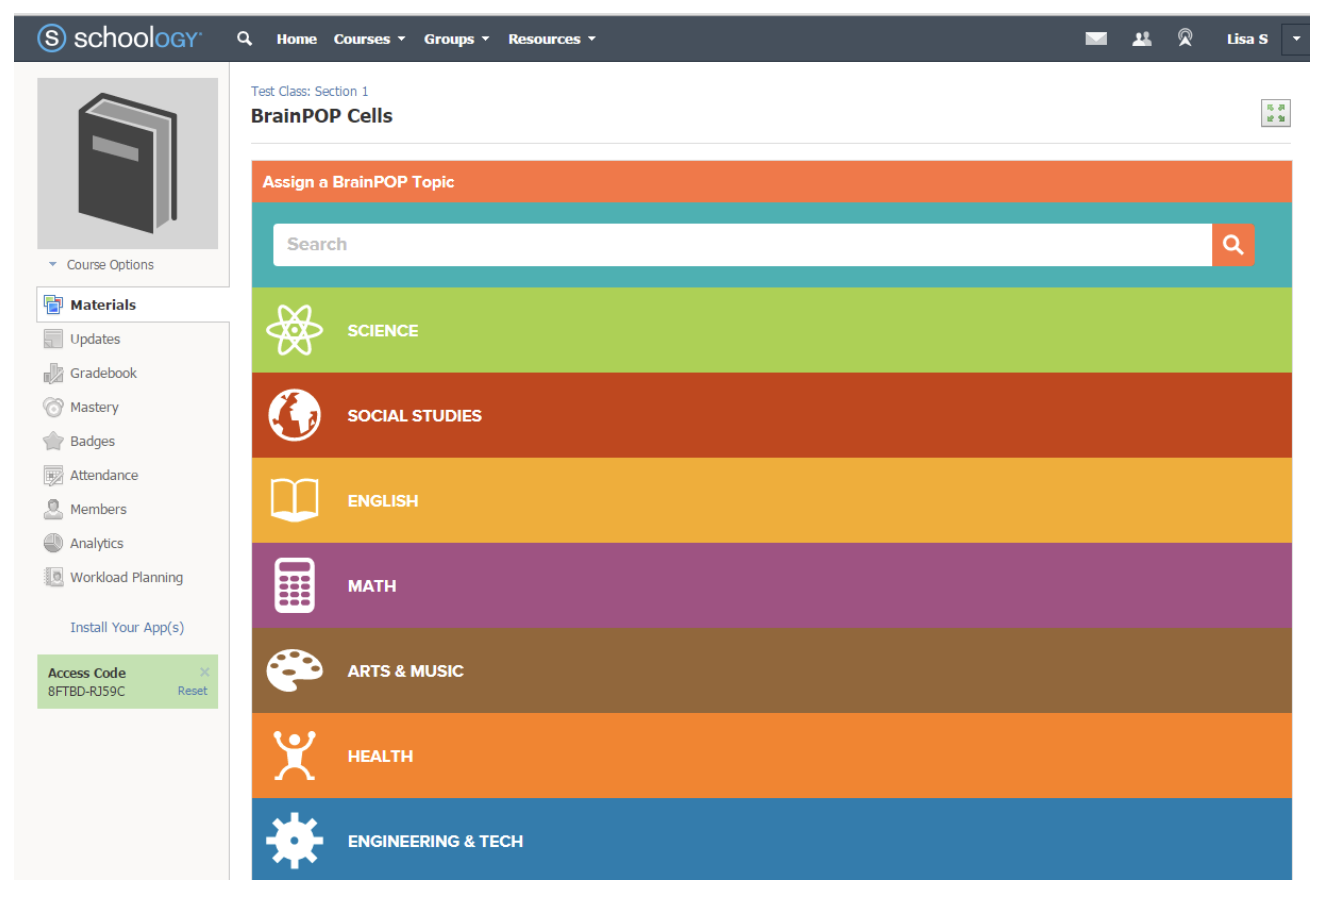Open Badges in course sidebar

tap(92, 441)
